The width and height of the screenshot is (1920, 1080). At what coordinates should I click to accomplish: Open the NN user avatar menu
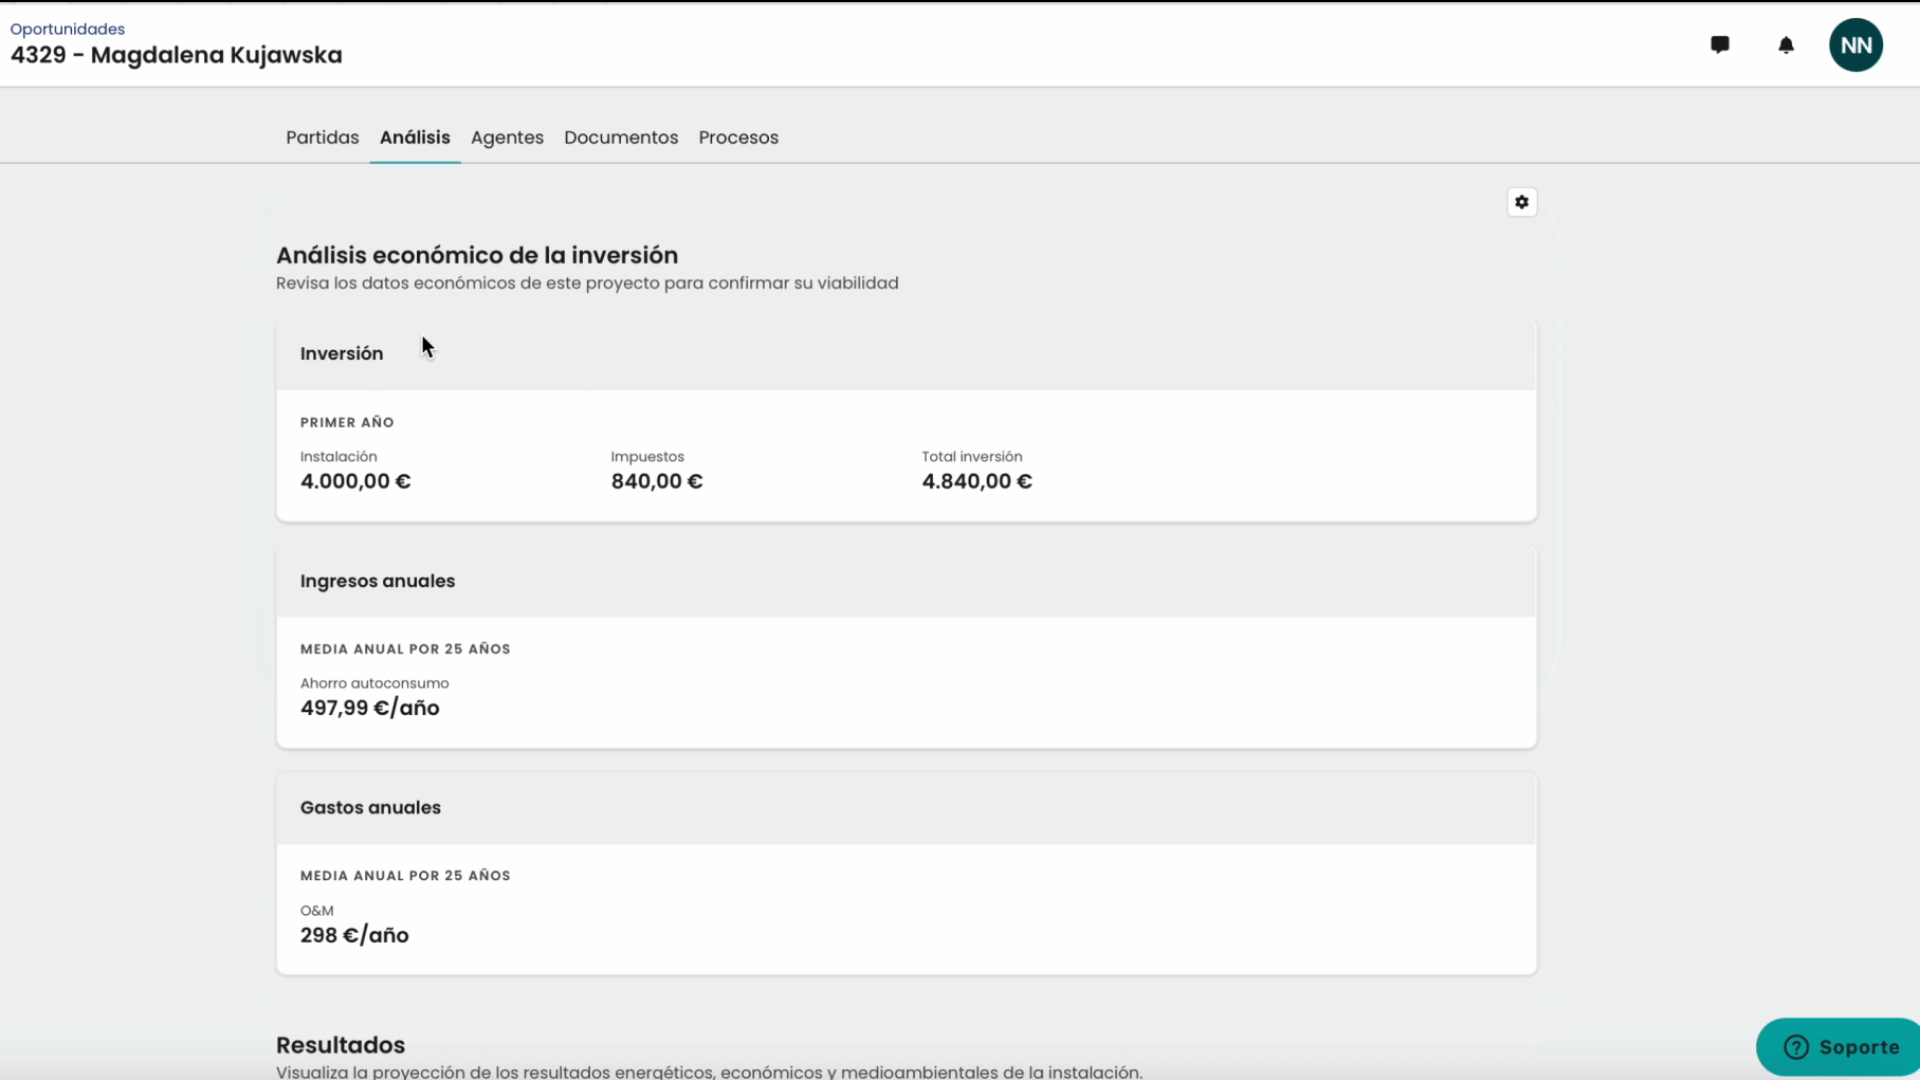click(1856, 45)
